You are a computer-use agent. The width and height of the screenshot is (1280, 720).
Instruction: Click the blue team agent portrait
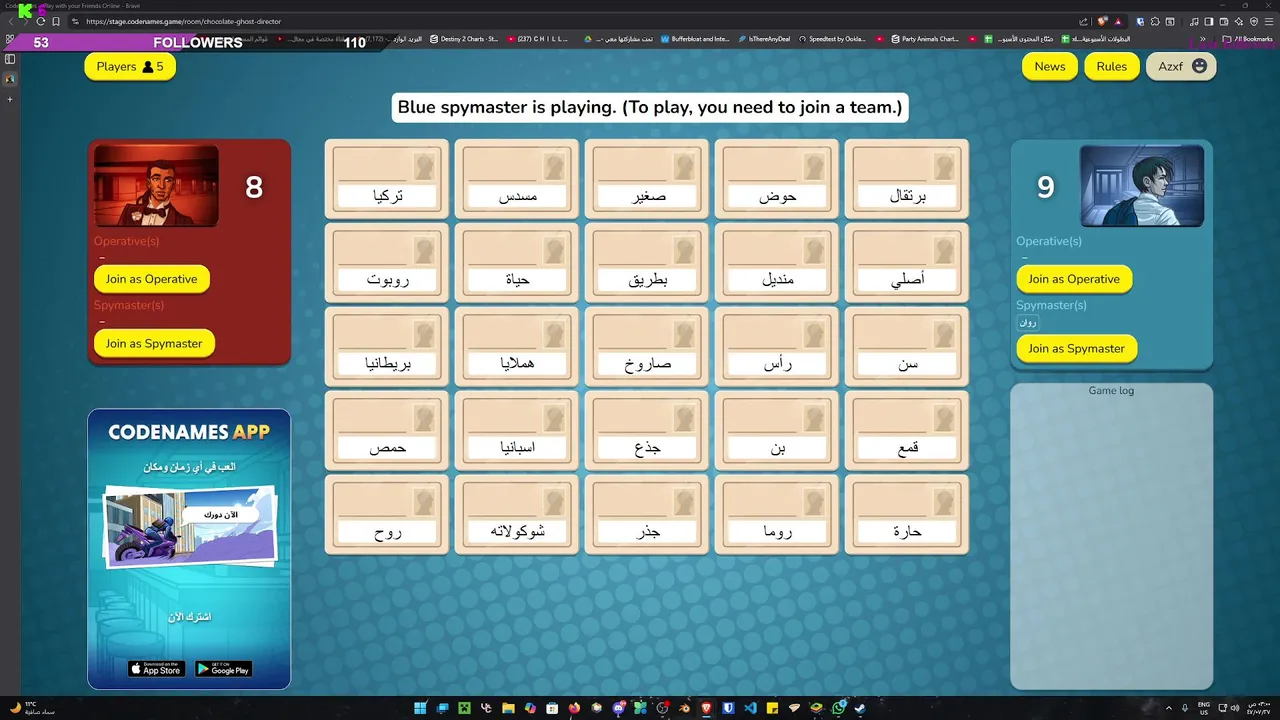(1142, 186)
